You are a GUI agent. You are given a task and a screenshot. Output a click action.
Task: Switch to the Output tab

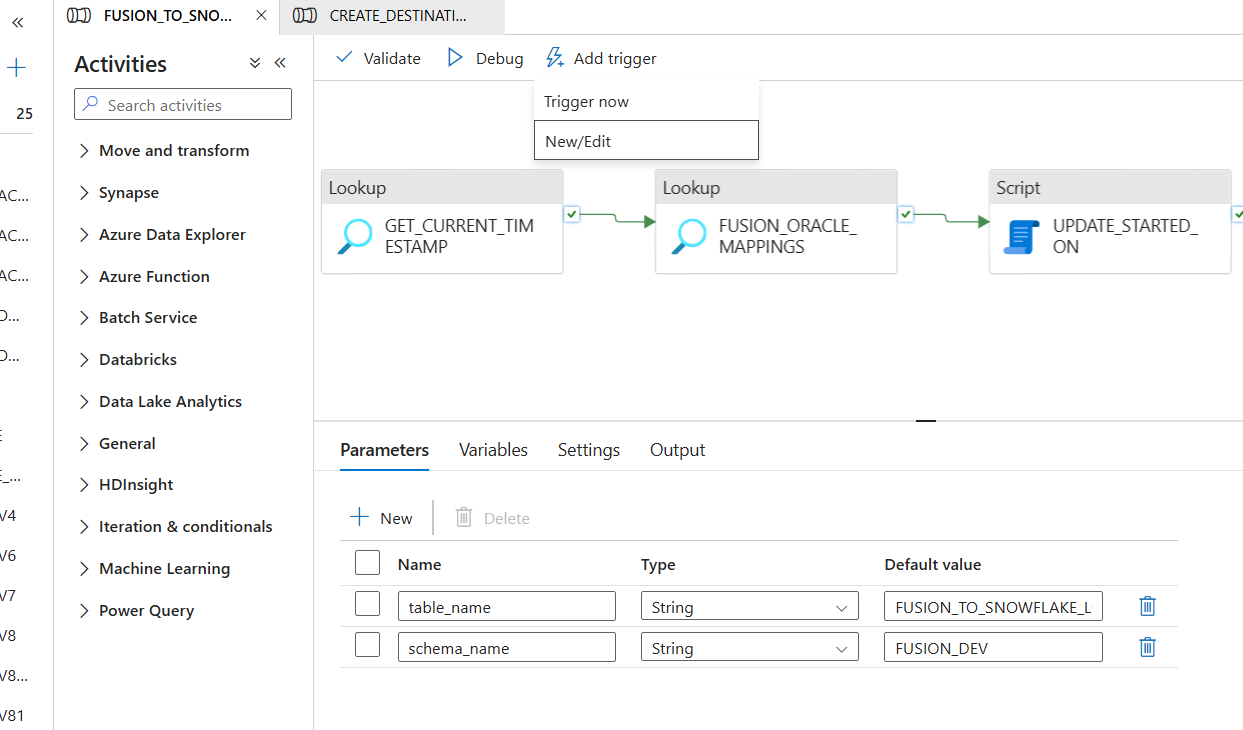click(x=678, y=450)
